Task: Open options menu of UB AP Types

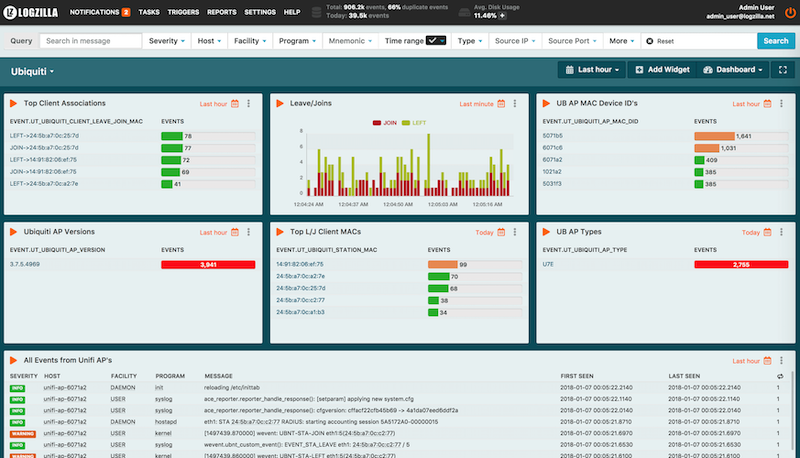Action: click(x=781, y=232)
